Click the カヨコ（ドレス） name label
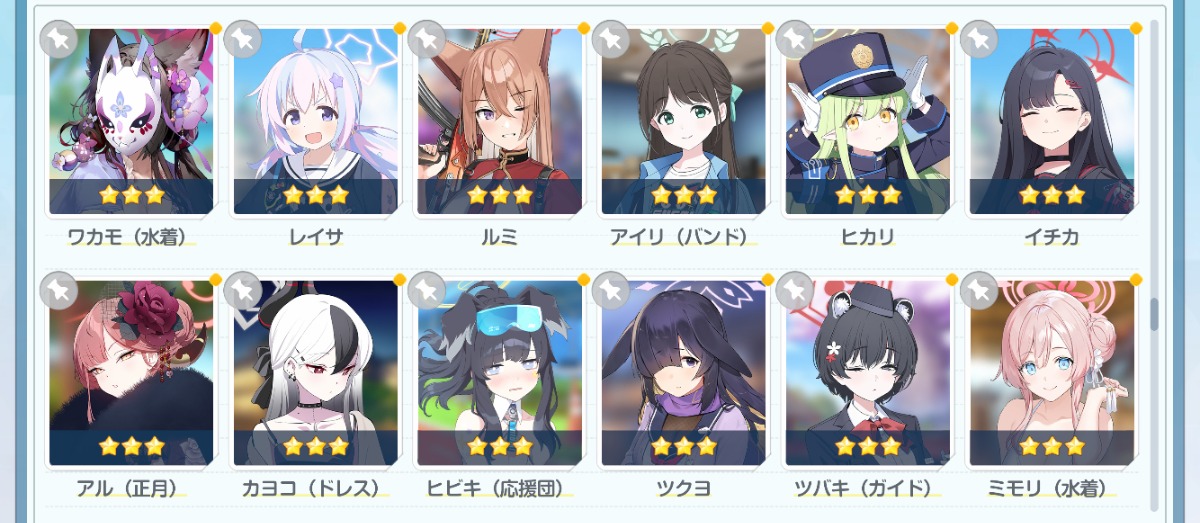Image resolution: width=1200 pixels, height=523 pixels. pos(316,489)
